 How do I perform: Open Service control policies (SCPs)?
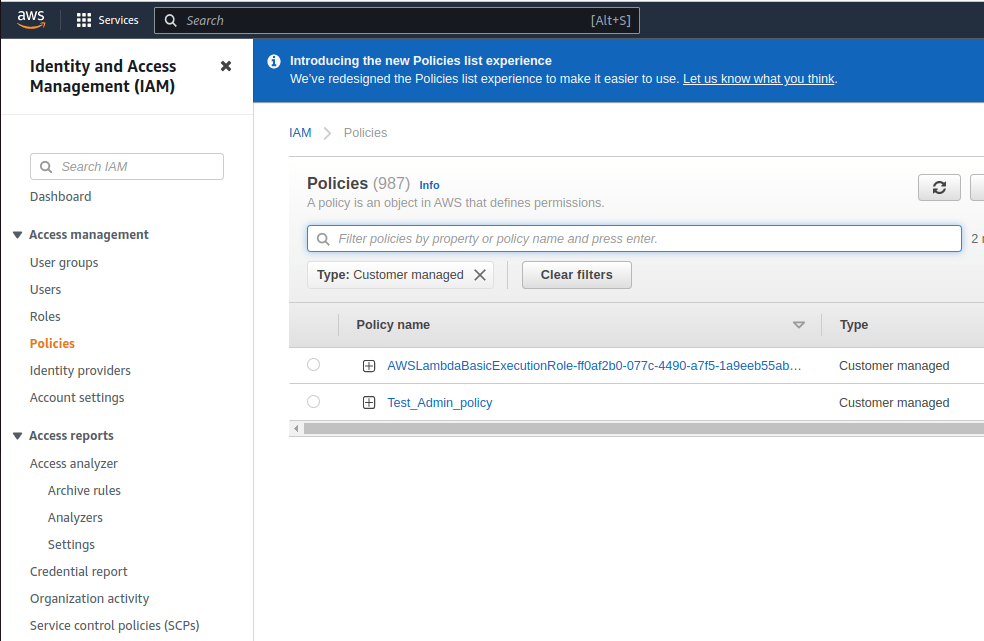click(x=115, y=625)
